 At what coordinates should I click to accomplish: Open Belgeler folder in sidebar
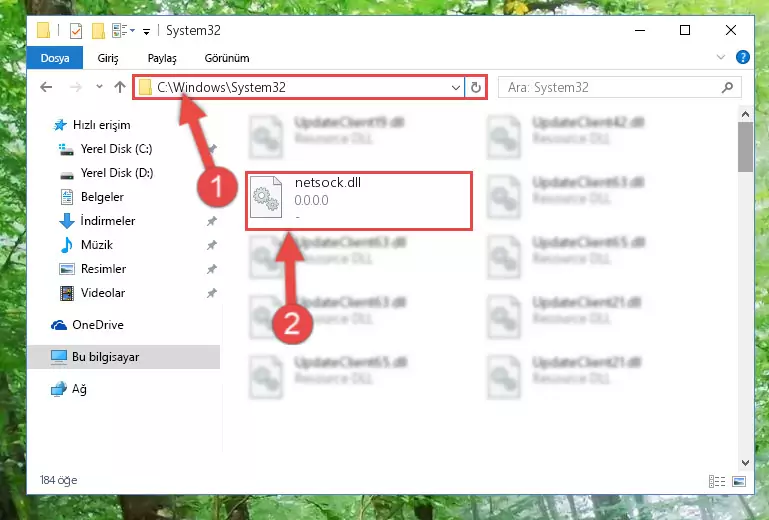pos(92,197)
